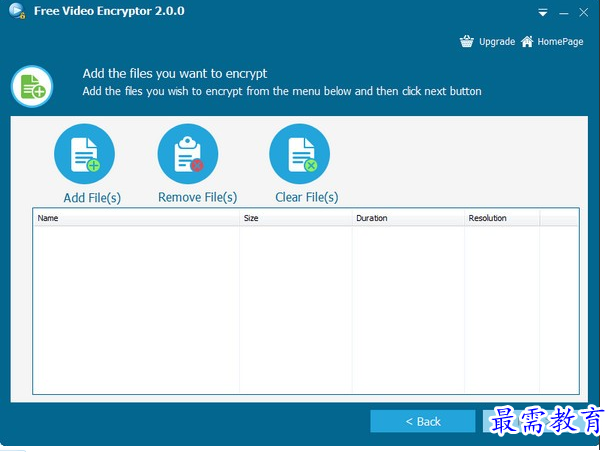Image resolution: width=613 pixels, height=452 pixels.
Task: Click the Add File(s) round icon
Action: coord(84,154)
